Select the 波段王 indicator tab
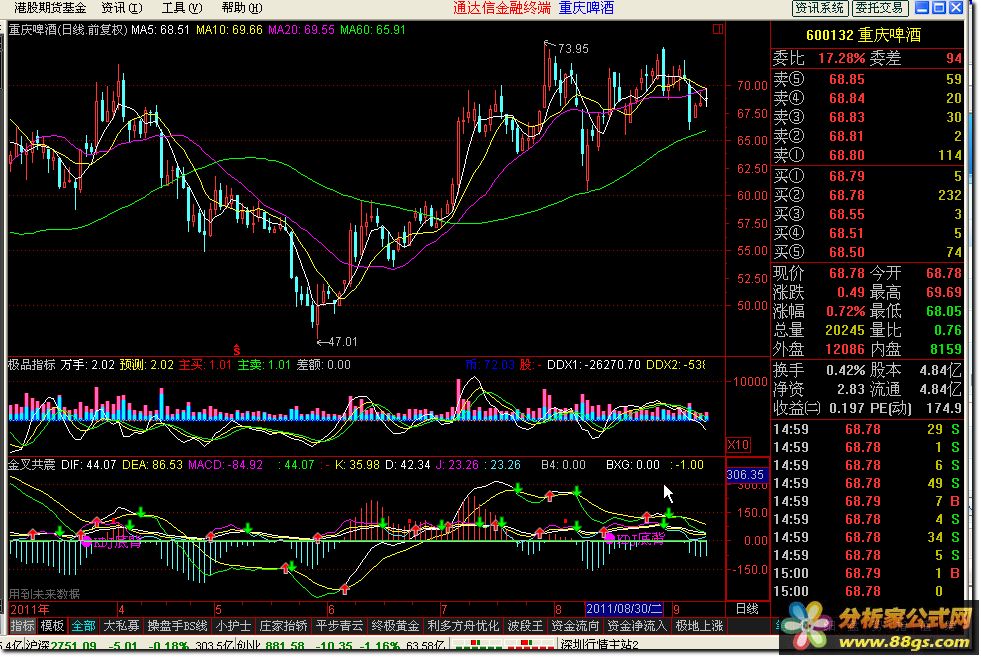 tap(525, 626)
